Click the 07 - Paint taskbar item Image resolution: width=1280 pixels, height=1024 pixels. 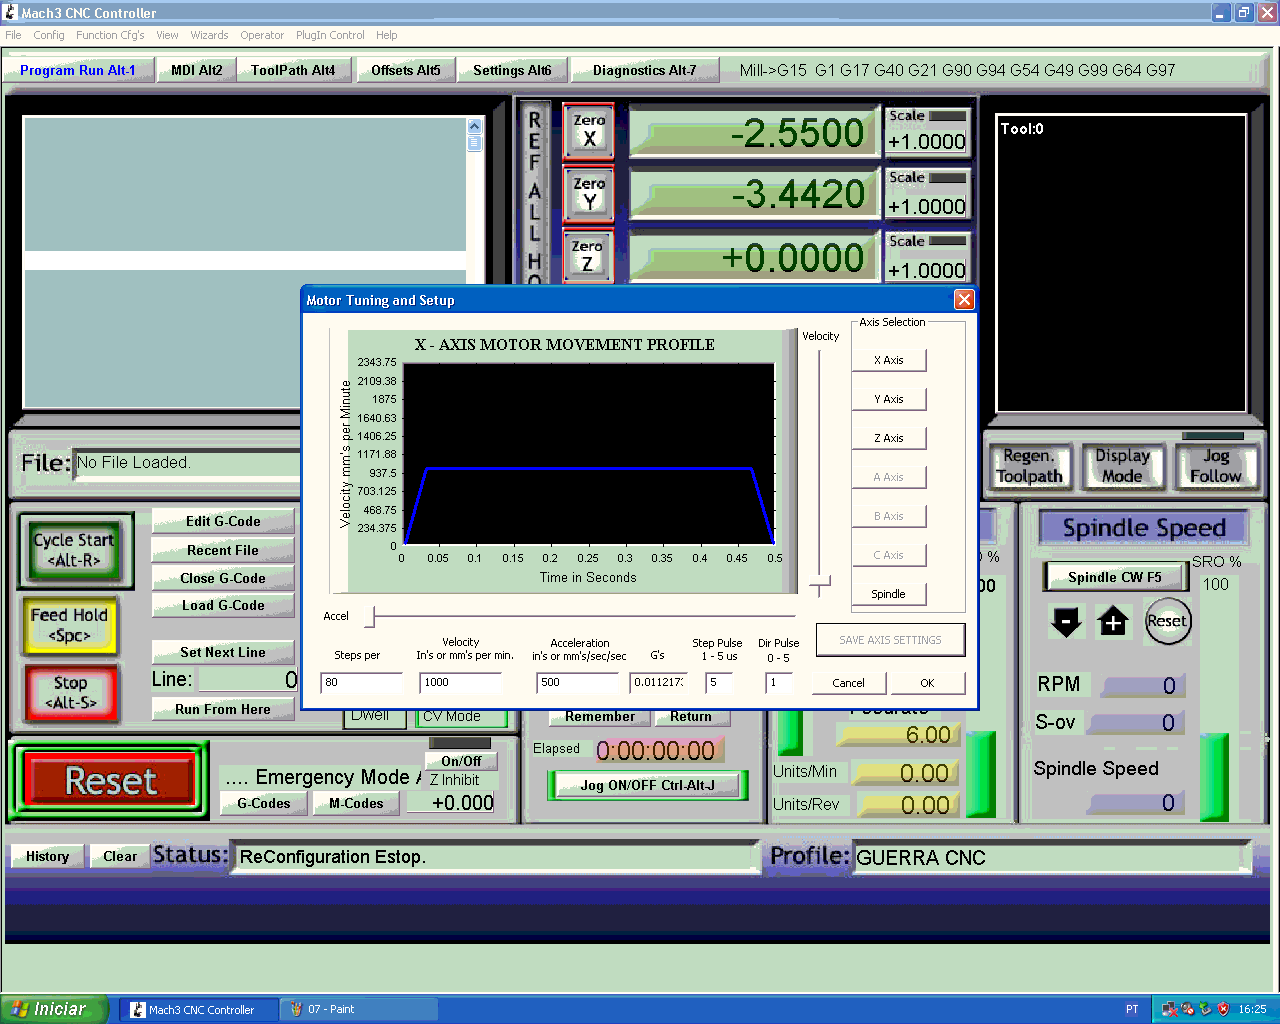click(358, 1010)
